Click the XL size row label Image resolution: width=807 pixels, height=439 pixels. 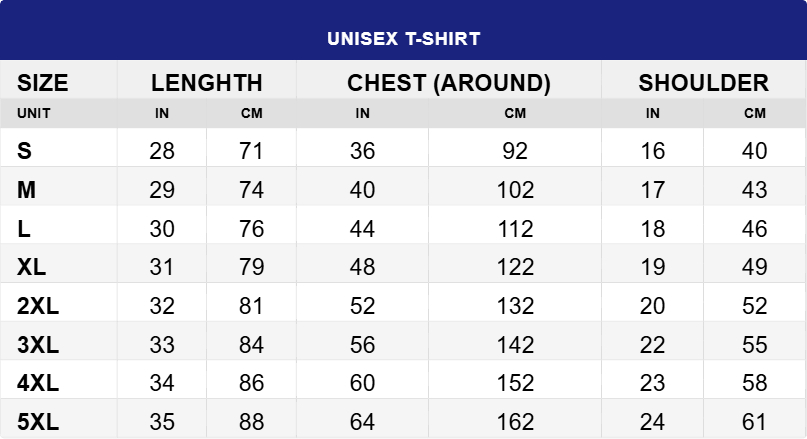click(x=32, y=268)
